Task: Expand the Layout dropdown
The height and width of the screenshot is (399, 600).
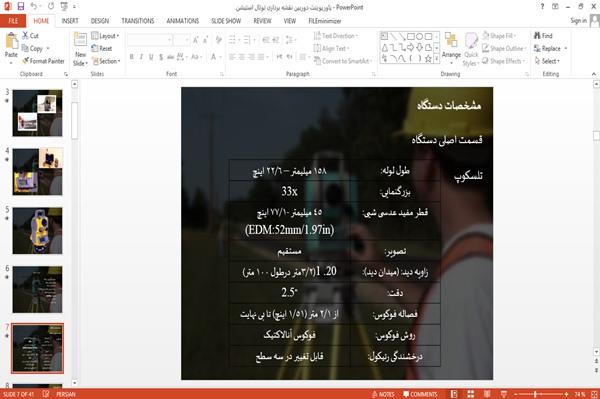Action: (x=105, y=36)
